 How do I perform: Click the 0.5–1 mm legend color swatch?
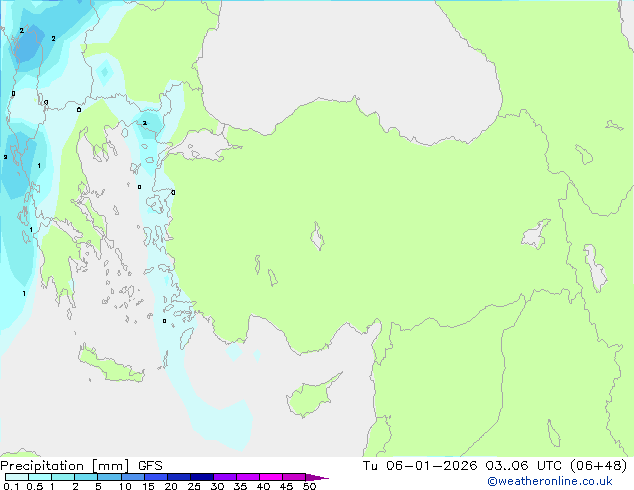[x=40, y=477]
